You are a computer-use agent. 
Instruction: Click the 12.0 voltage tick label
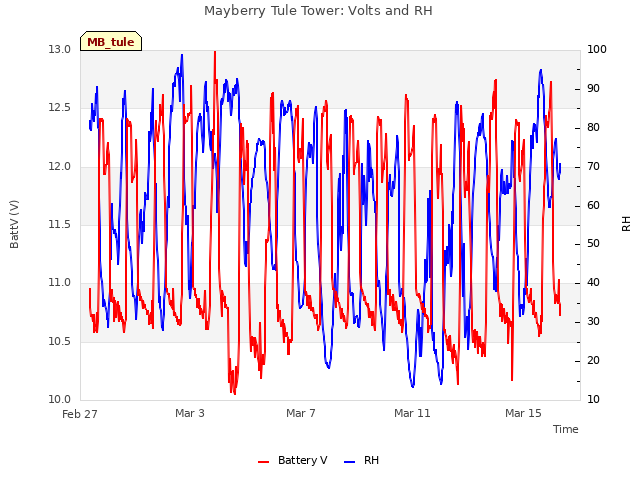pos(60,167)
